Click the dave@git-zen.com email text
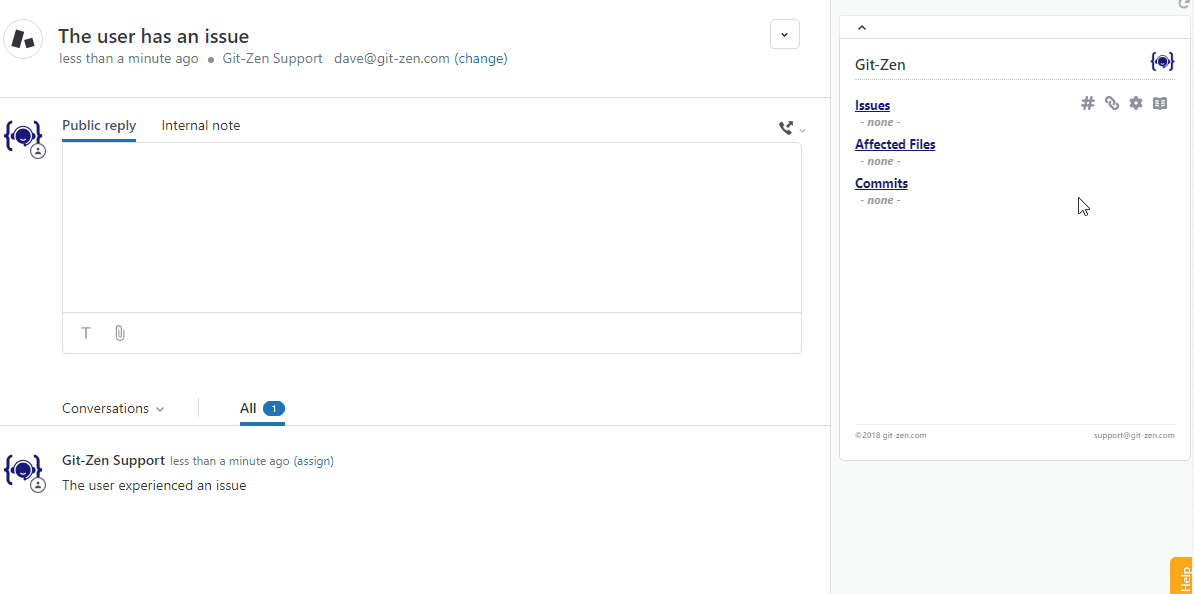Image resolution: width=1194 pixels, height=594 pixels. coord(391,58)
